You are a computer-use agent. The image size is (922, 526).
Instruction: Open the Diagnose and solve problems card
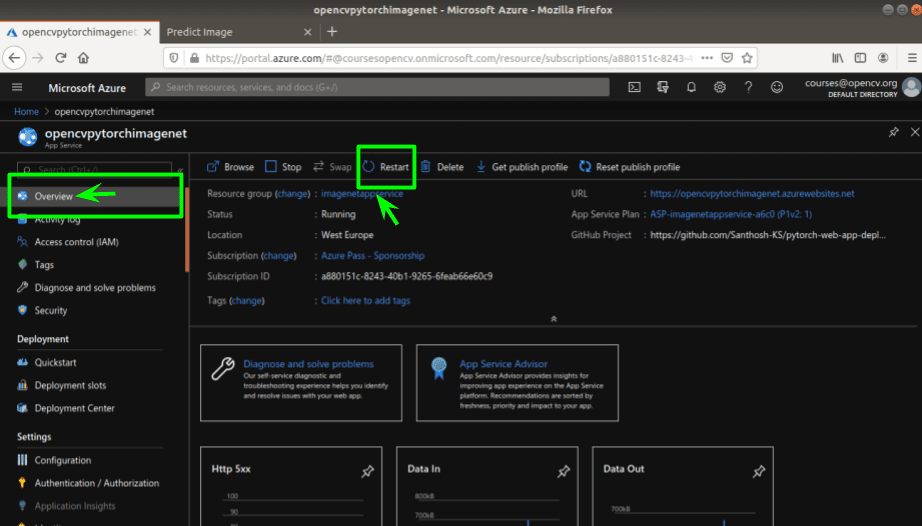(x=301, y=383)
